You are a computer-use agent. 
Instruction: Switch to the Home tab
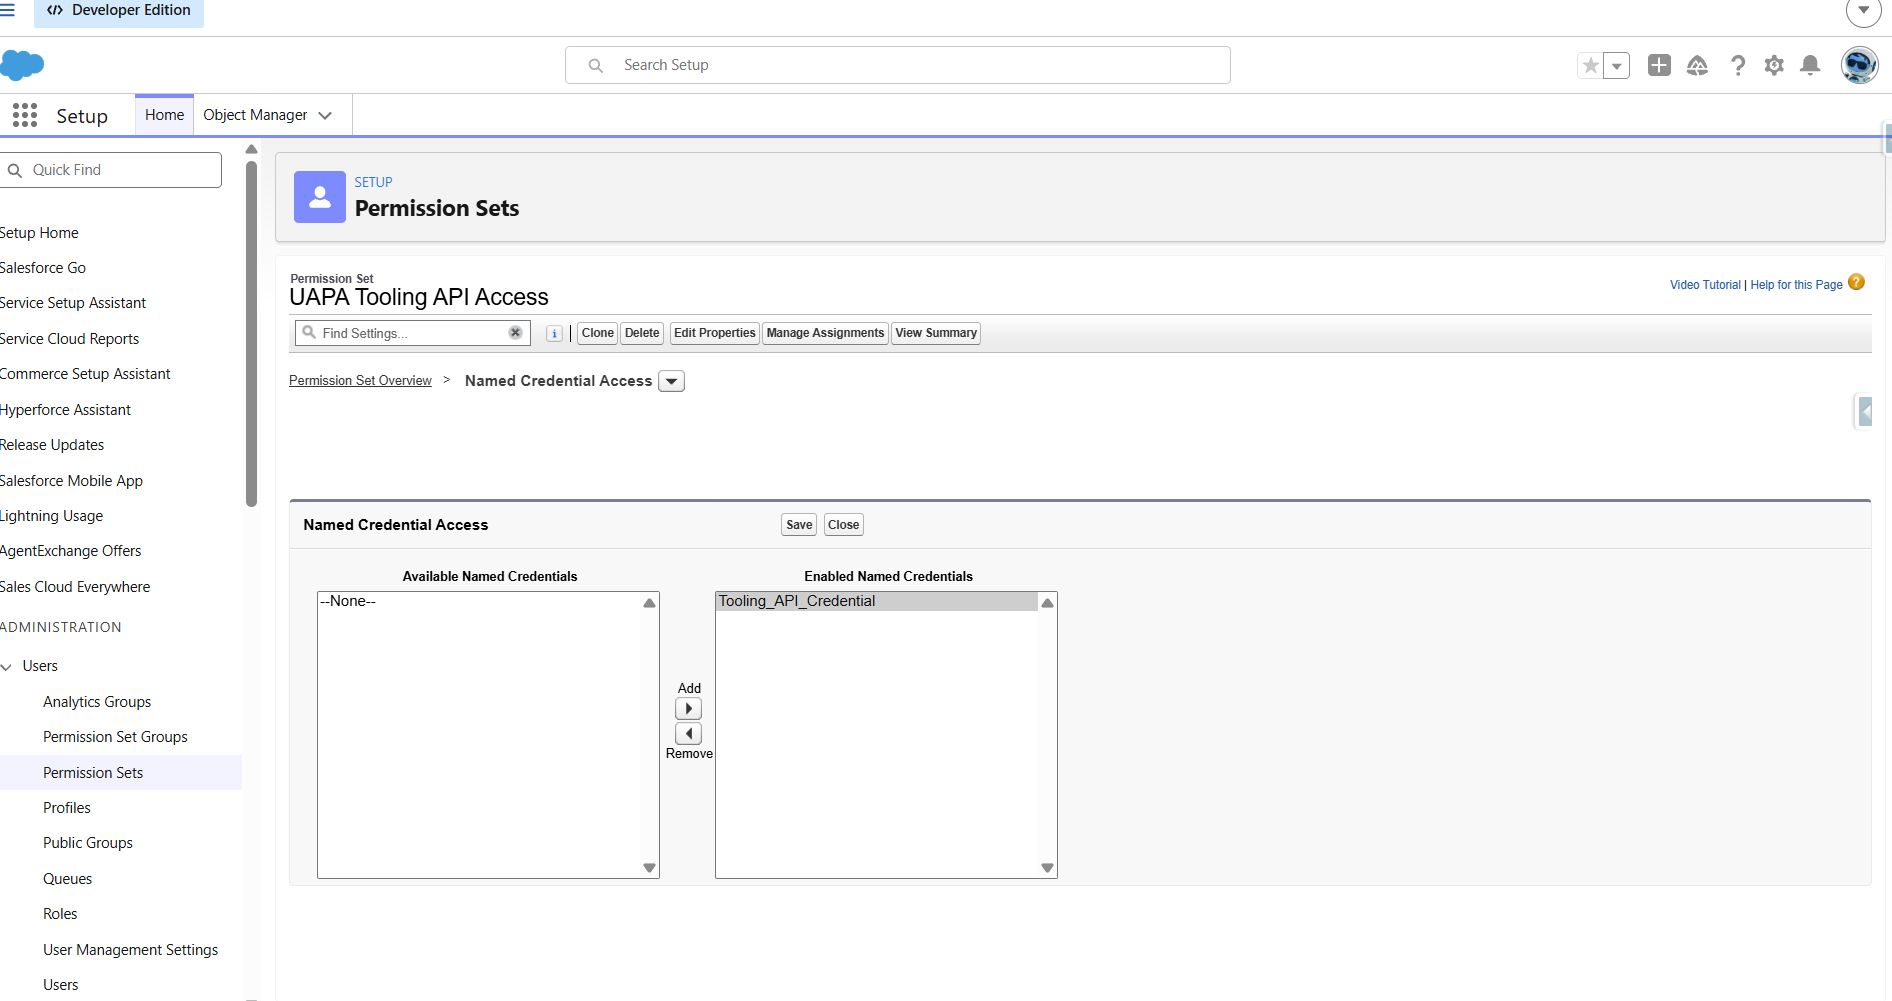(164, 115)
